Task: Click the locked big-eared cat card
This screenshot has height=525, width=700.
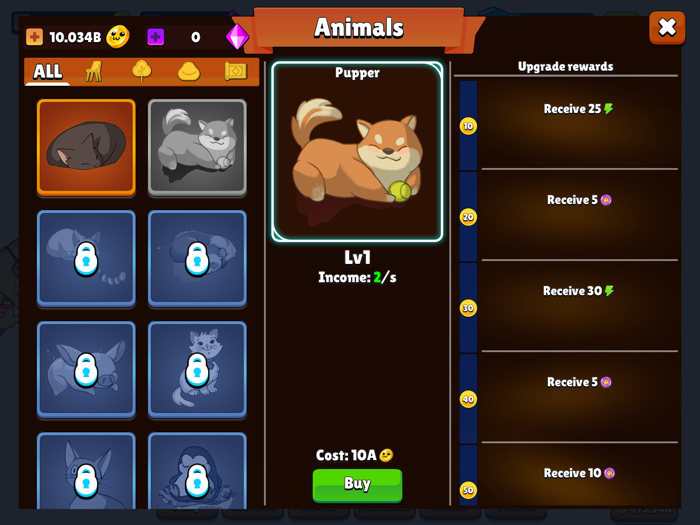Action: click(86, 471)
